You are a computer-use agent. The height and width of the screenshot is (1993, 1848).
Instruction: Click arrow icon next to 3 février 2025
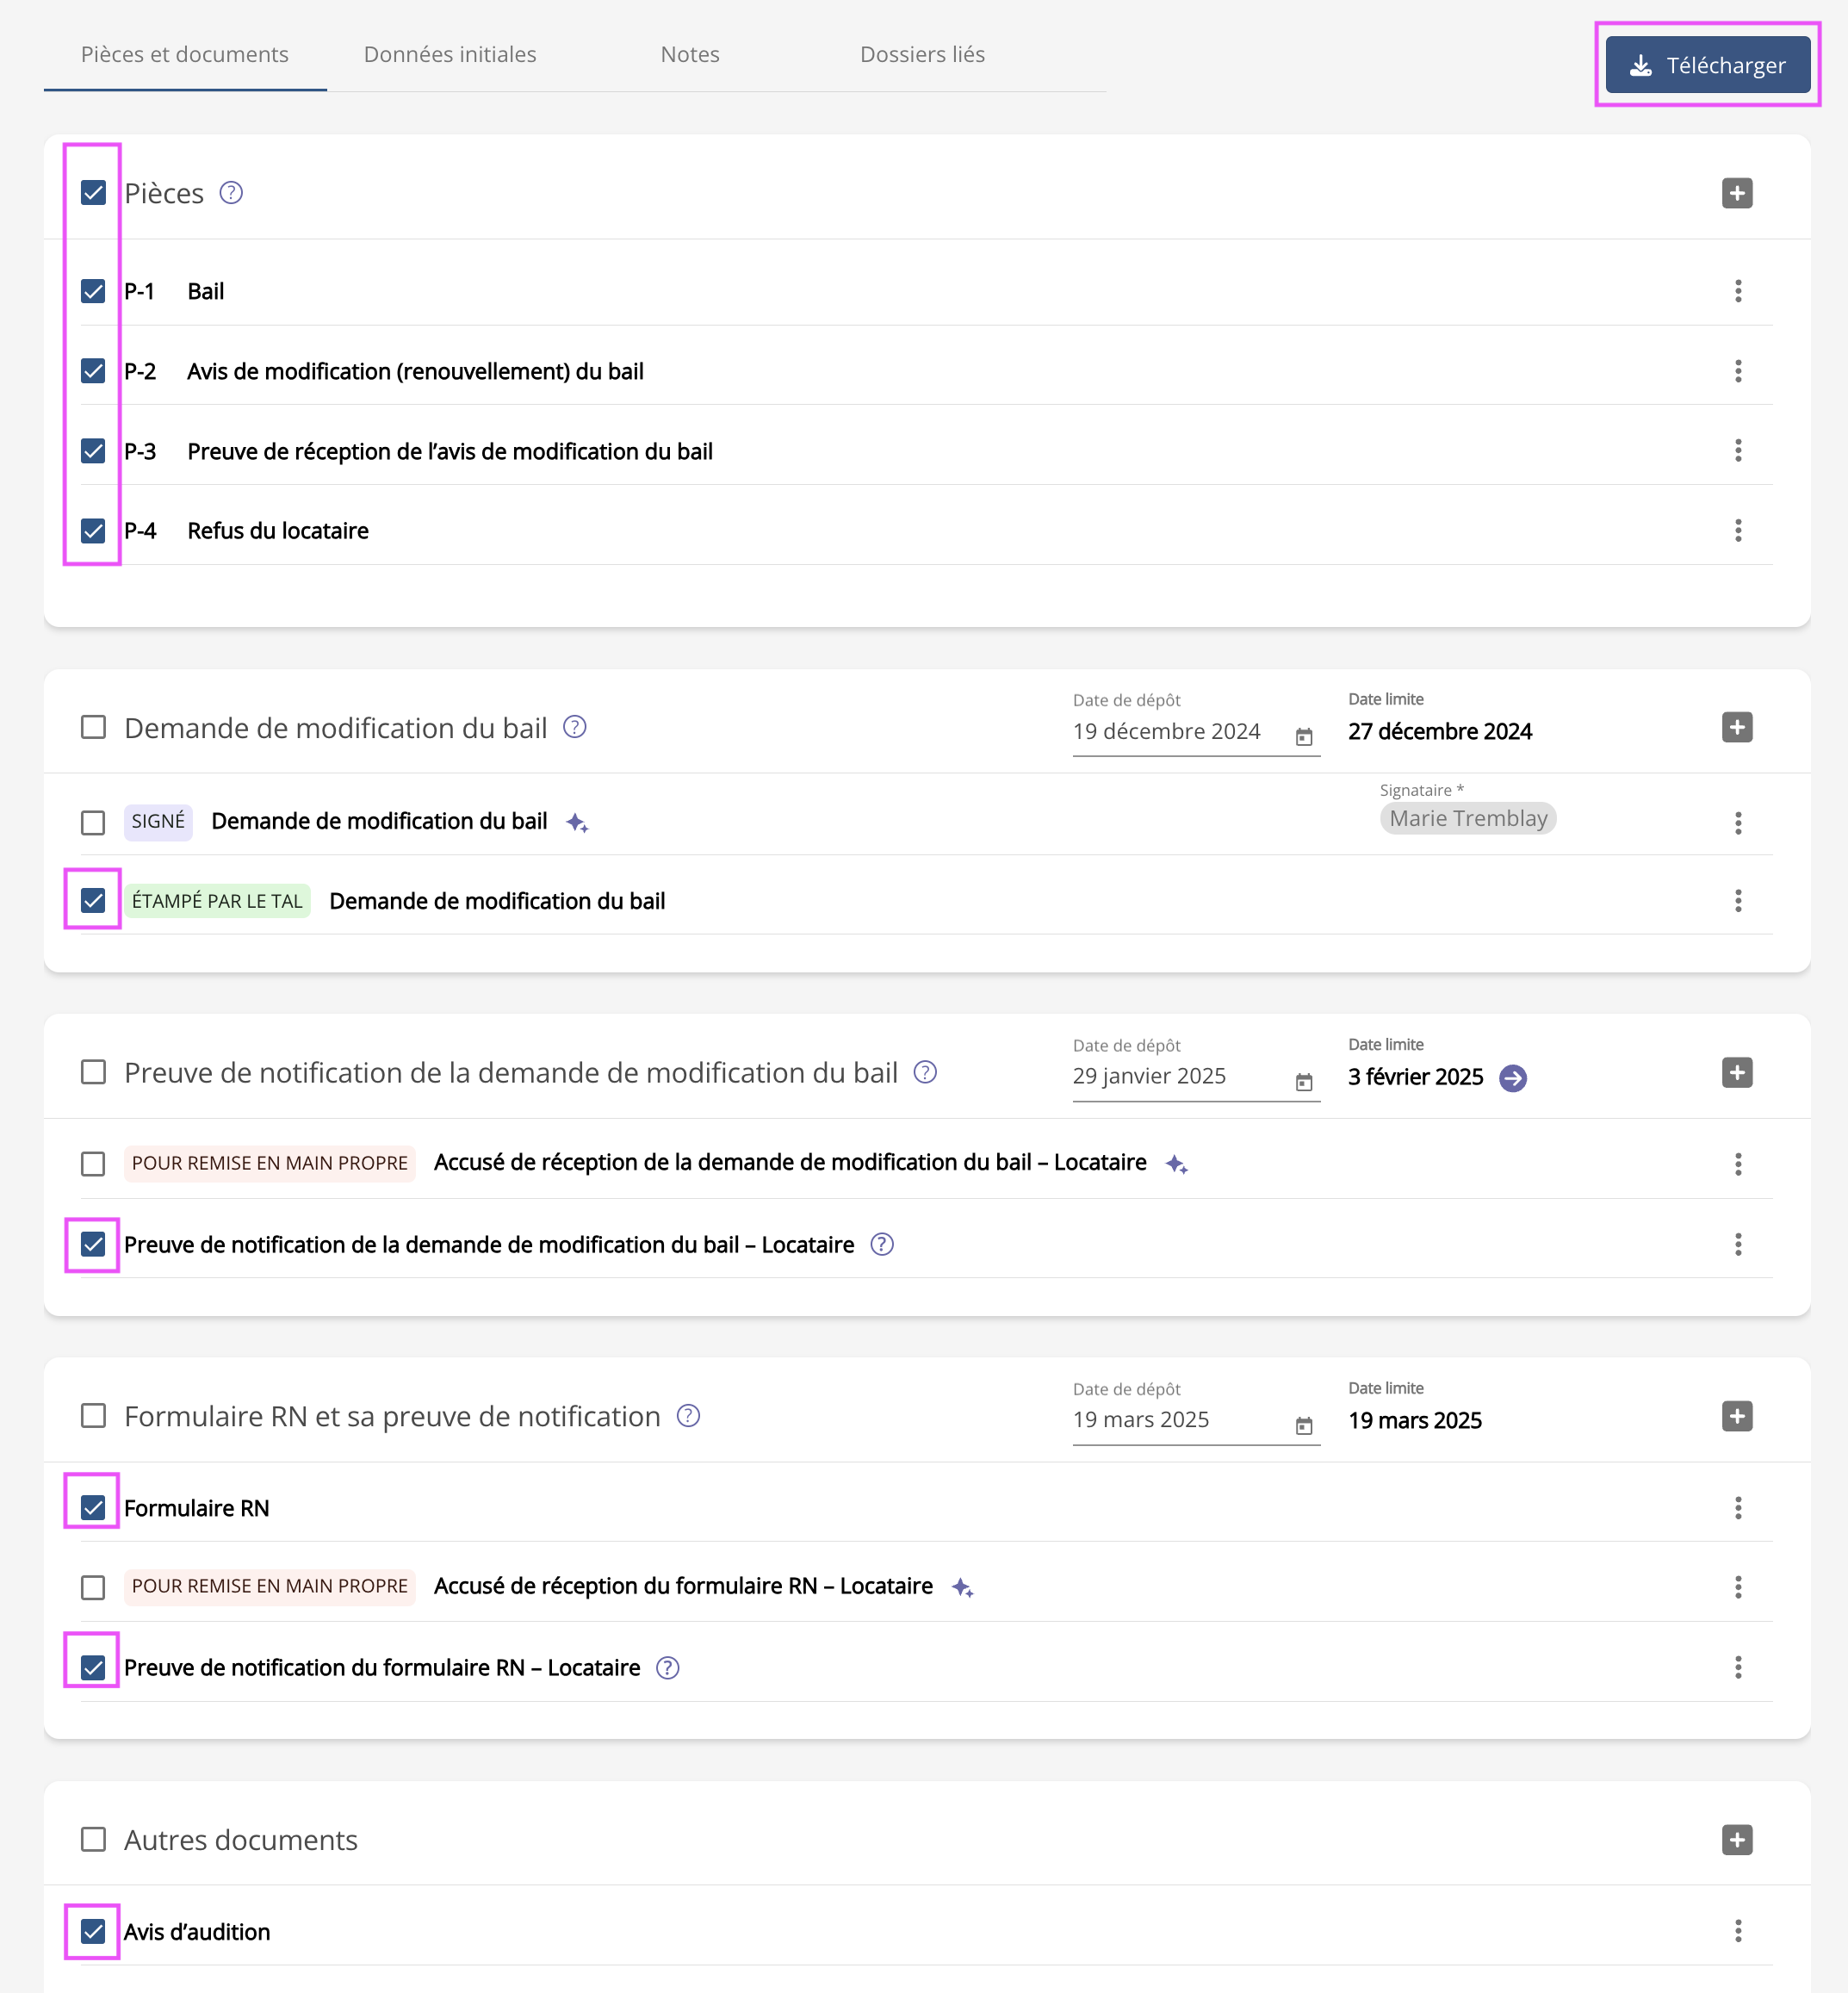point(1513,1078)
